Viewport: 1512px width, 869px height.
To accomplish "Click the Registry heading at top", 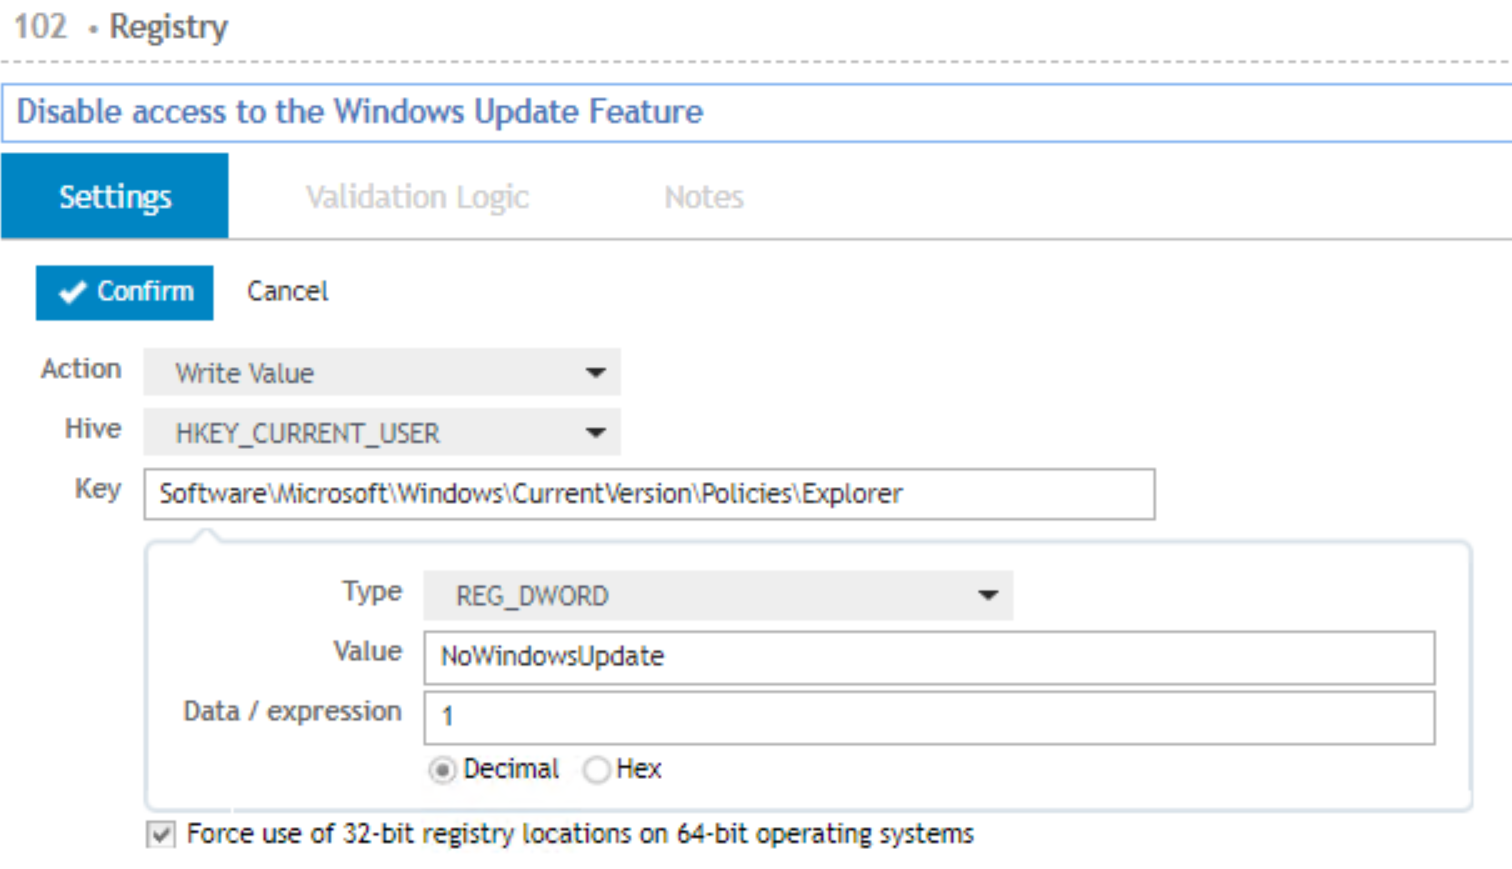I will point(168,27).
